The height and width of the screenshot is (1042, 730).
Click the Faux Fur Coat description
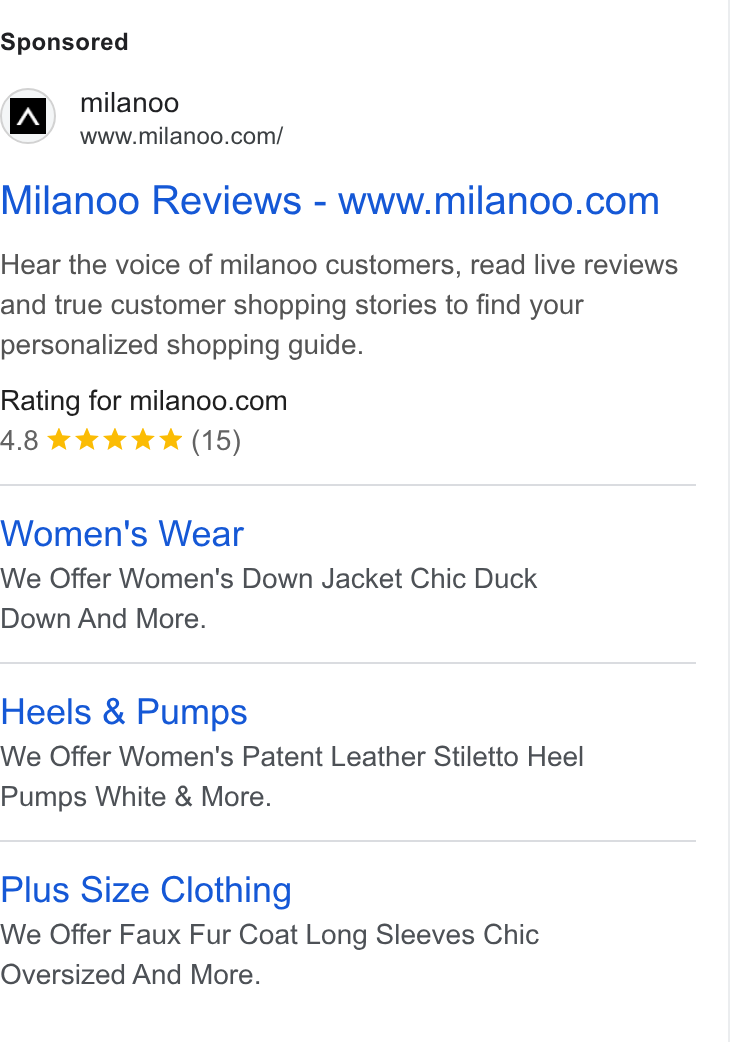[x=270, y=955]
